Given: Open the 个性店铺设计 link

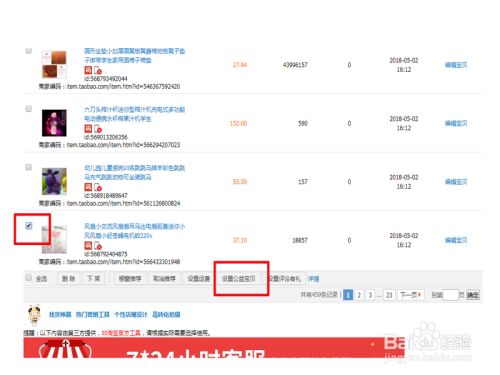Looking at the screenshot, I should tap(130, 314).
